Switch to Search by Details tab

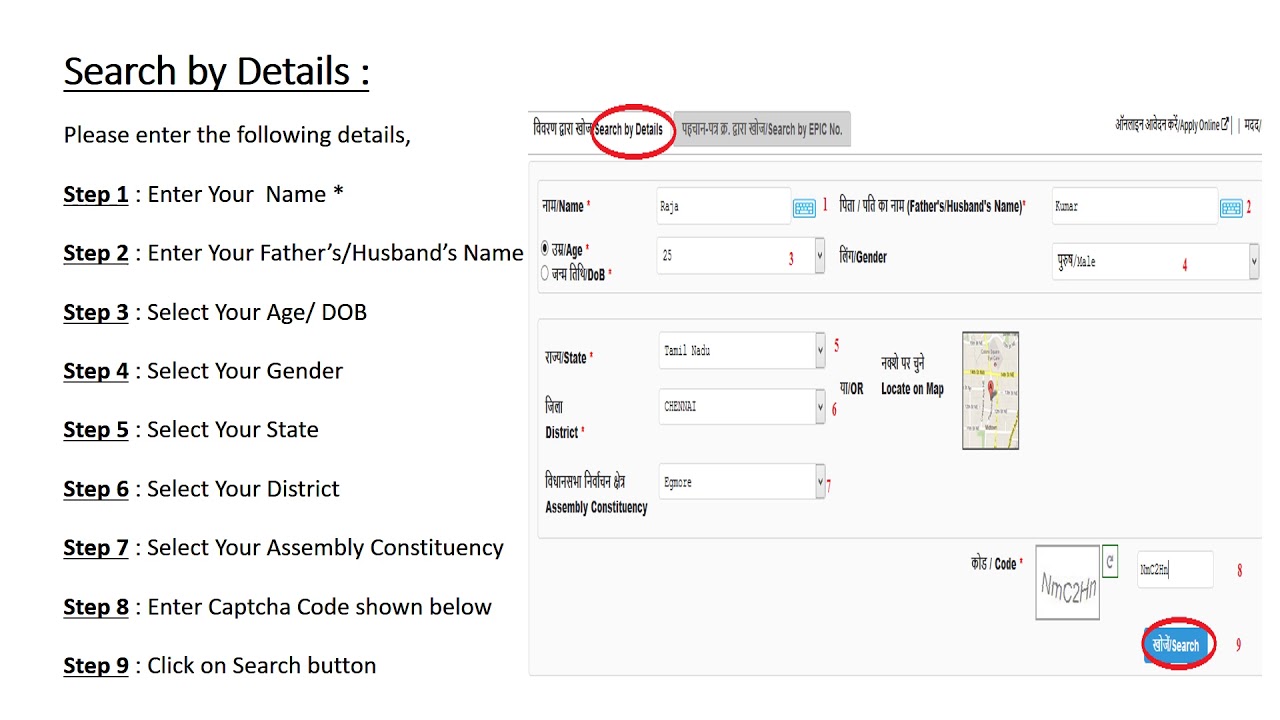coord(599,129)
